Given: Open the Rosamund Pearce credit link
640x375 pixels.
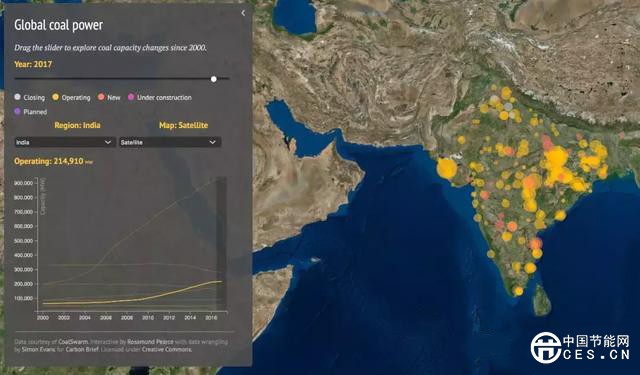Looking at the screenshot, I should (x=150, y=342).
